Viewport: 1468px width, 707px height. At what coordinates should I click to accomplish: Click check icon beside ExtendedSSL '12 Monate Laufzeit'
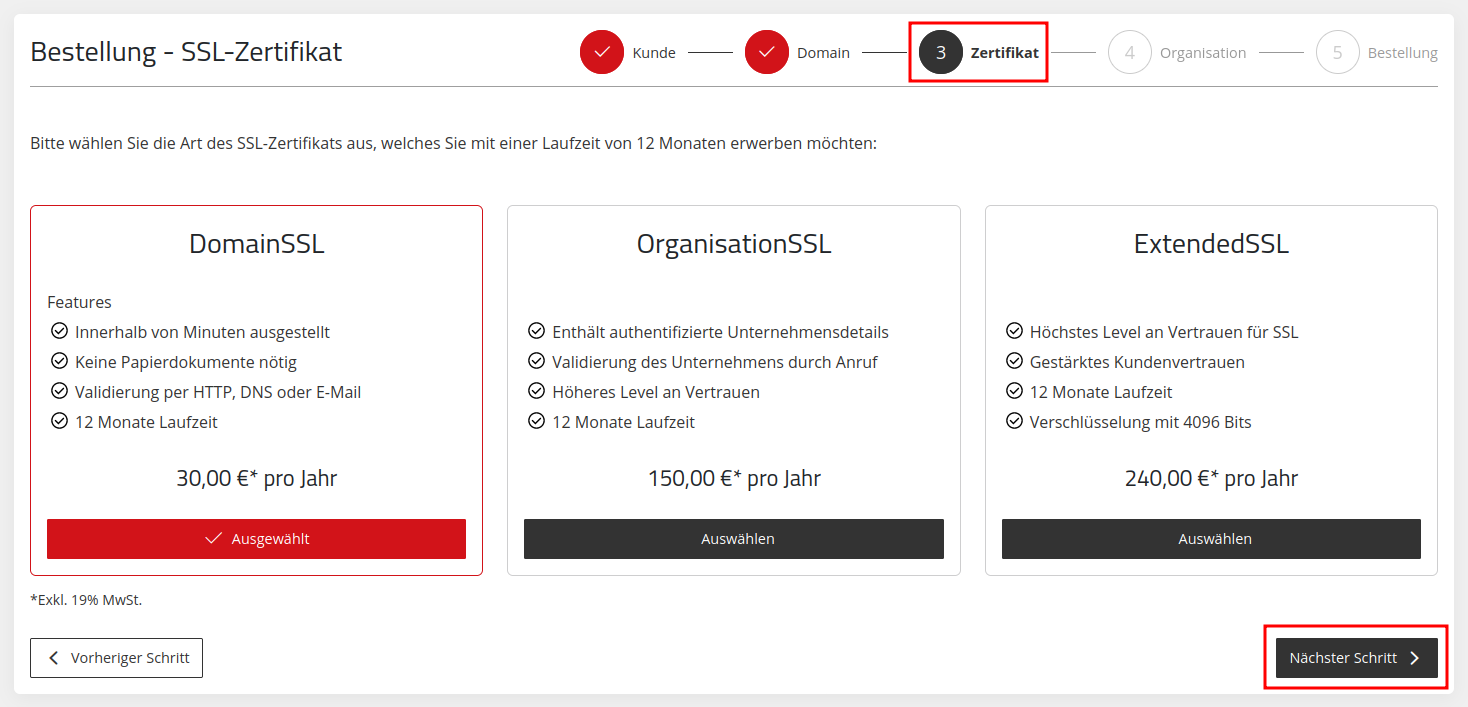coord(1014,391)
